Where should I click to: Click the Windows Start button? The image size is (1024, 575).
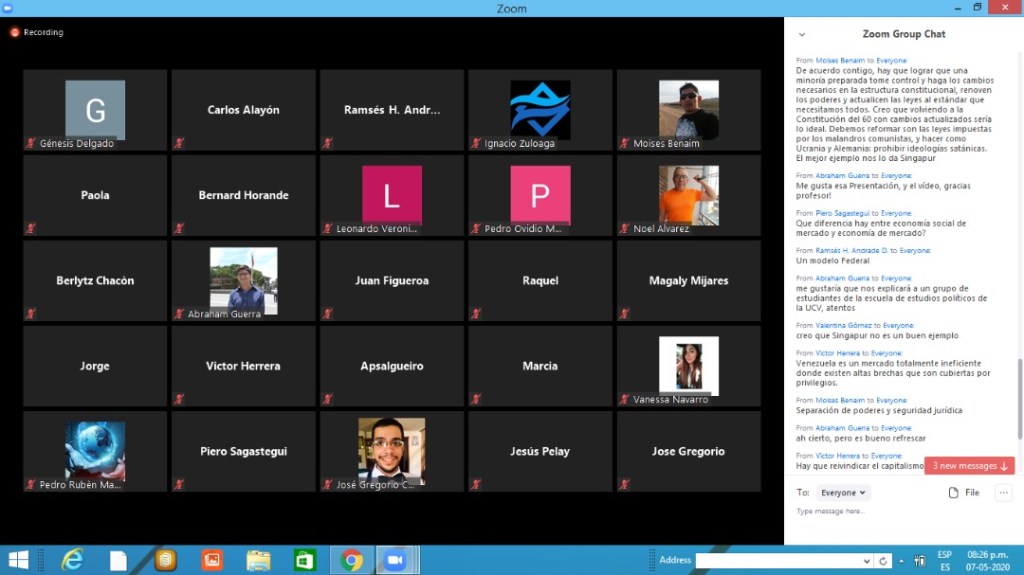(x=18, y=560)
